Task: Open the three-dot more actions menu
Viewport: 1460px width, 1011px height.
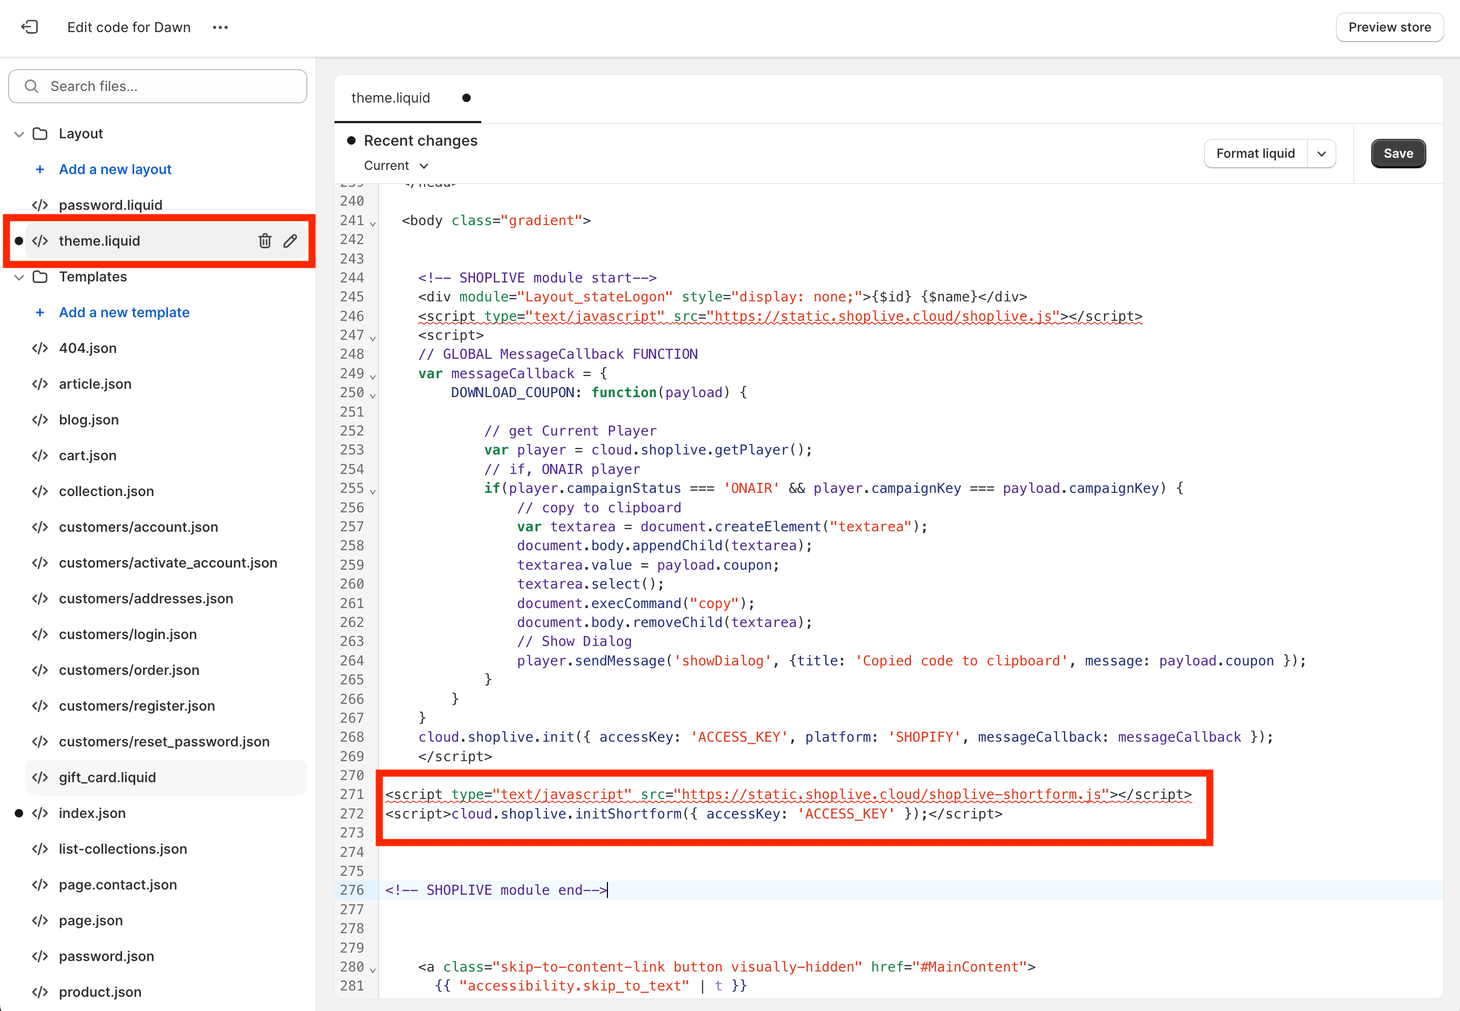Action: tap(220, 27)
